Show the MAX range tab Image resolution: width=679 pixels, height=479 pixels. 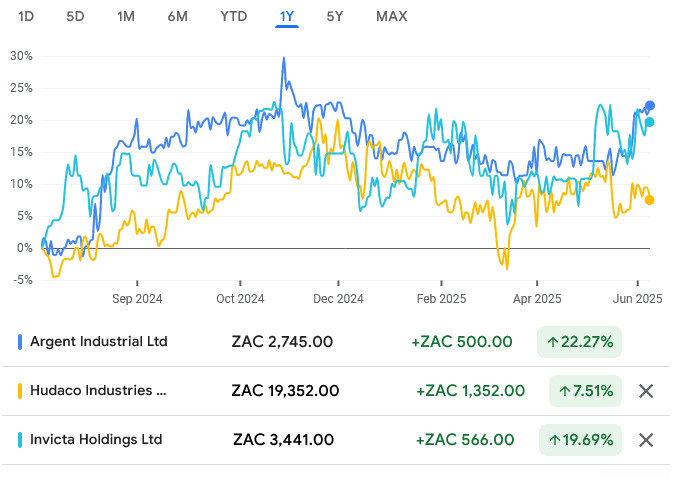[391, 16]
